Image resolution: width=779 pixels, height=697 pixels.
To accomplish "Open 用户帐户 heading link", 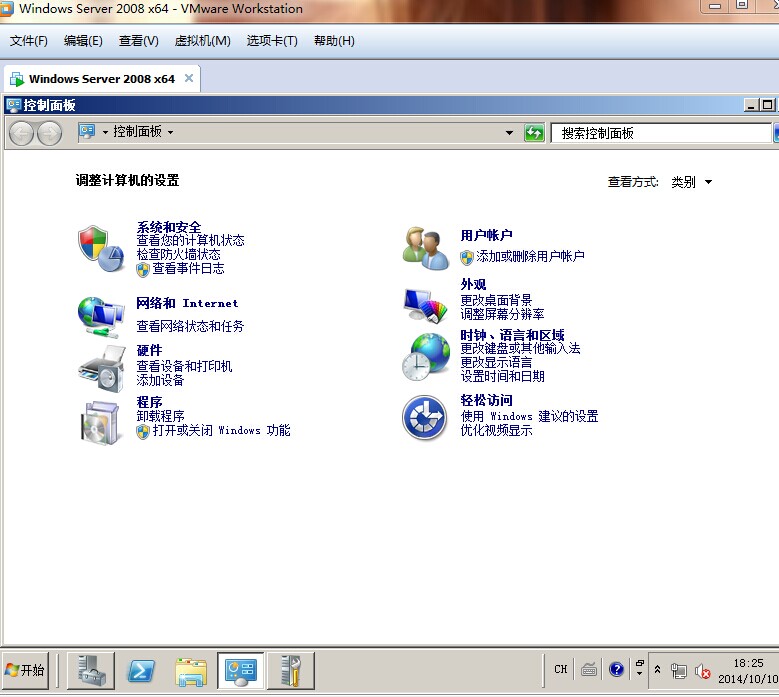I will [486, 235].
